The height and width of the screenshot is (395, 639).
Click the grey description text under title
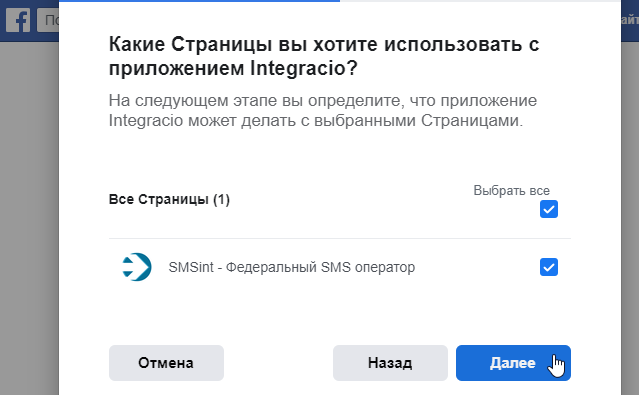coord(323,110)
